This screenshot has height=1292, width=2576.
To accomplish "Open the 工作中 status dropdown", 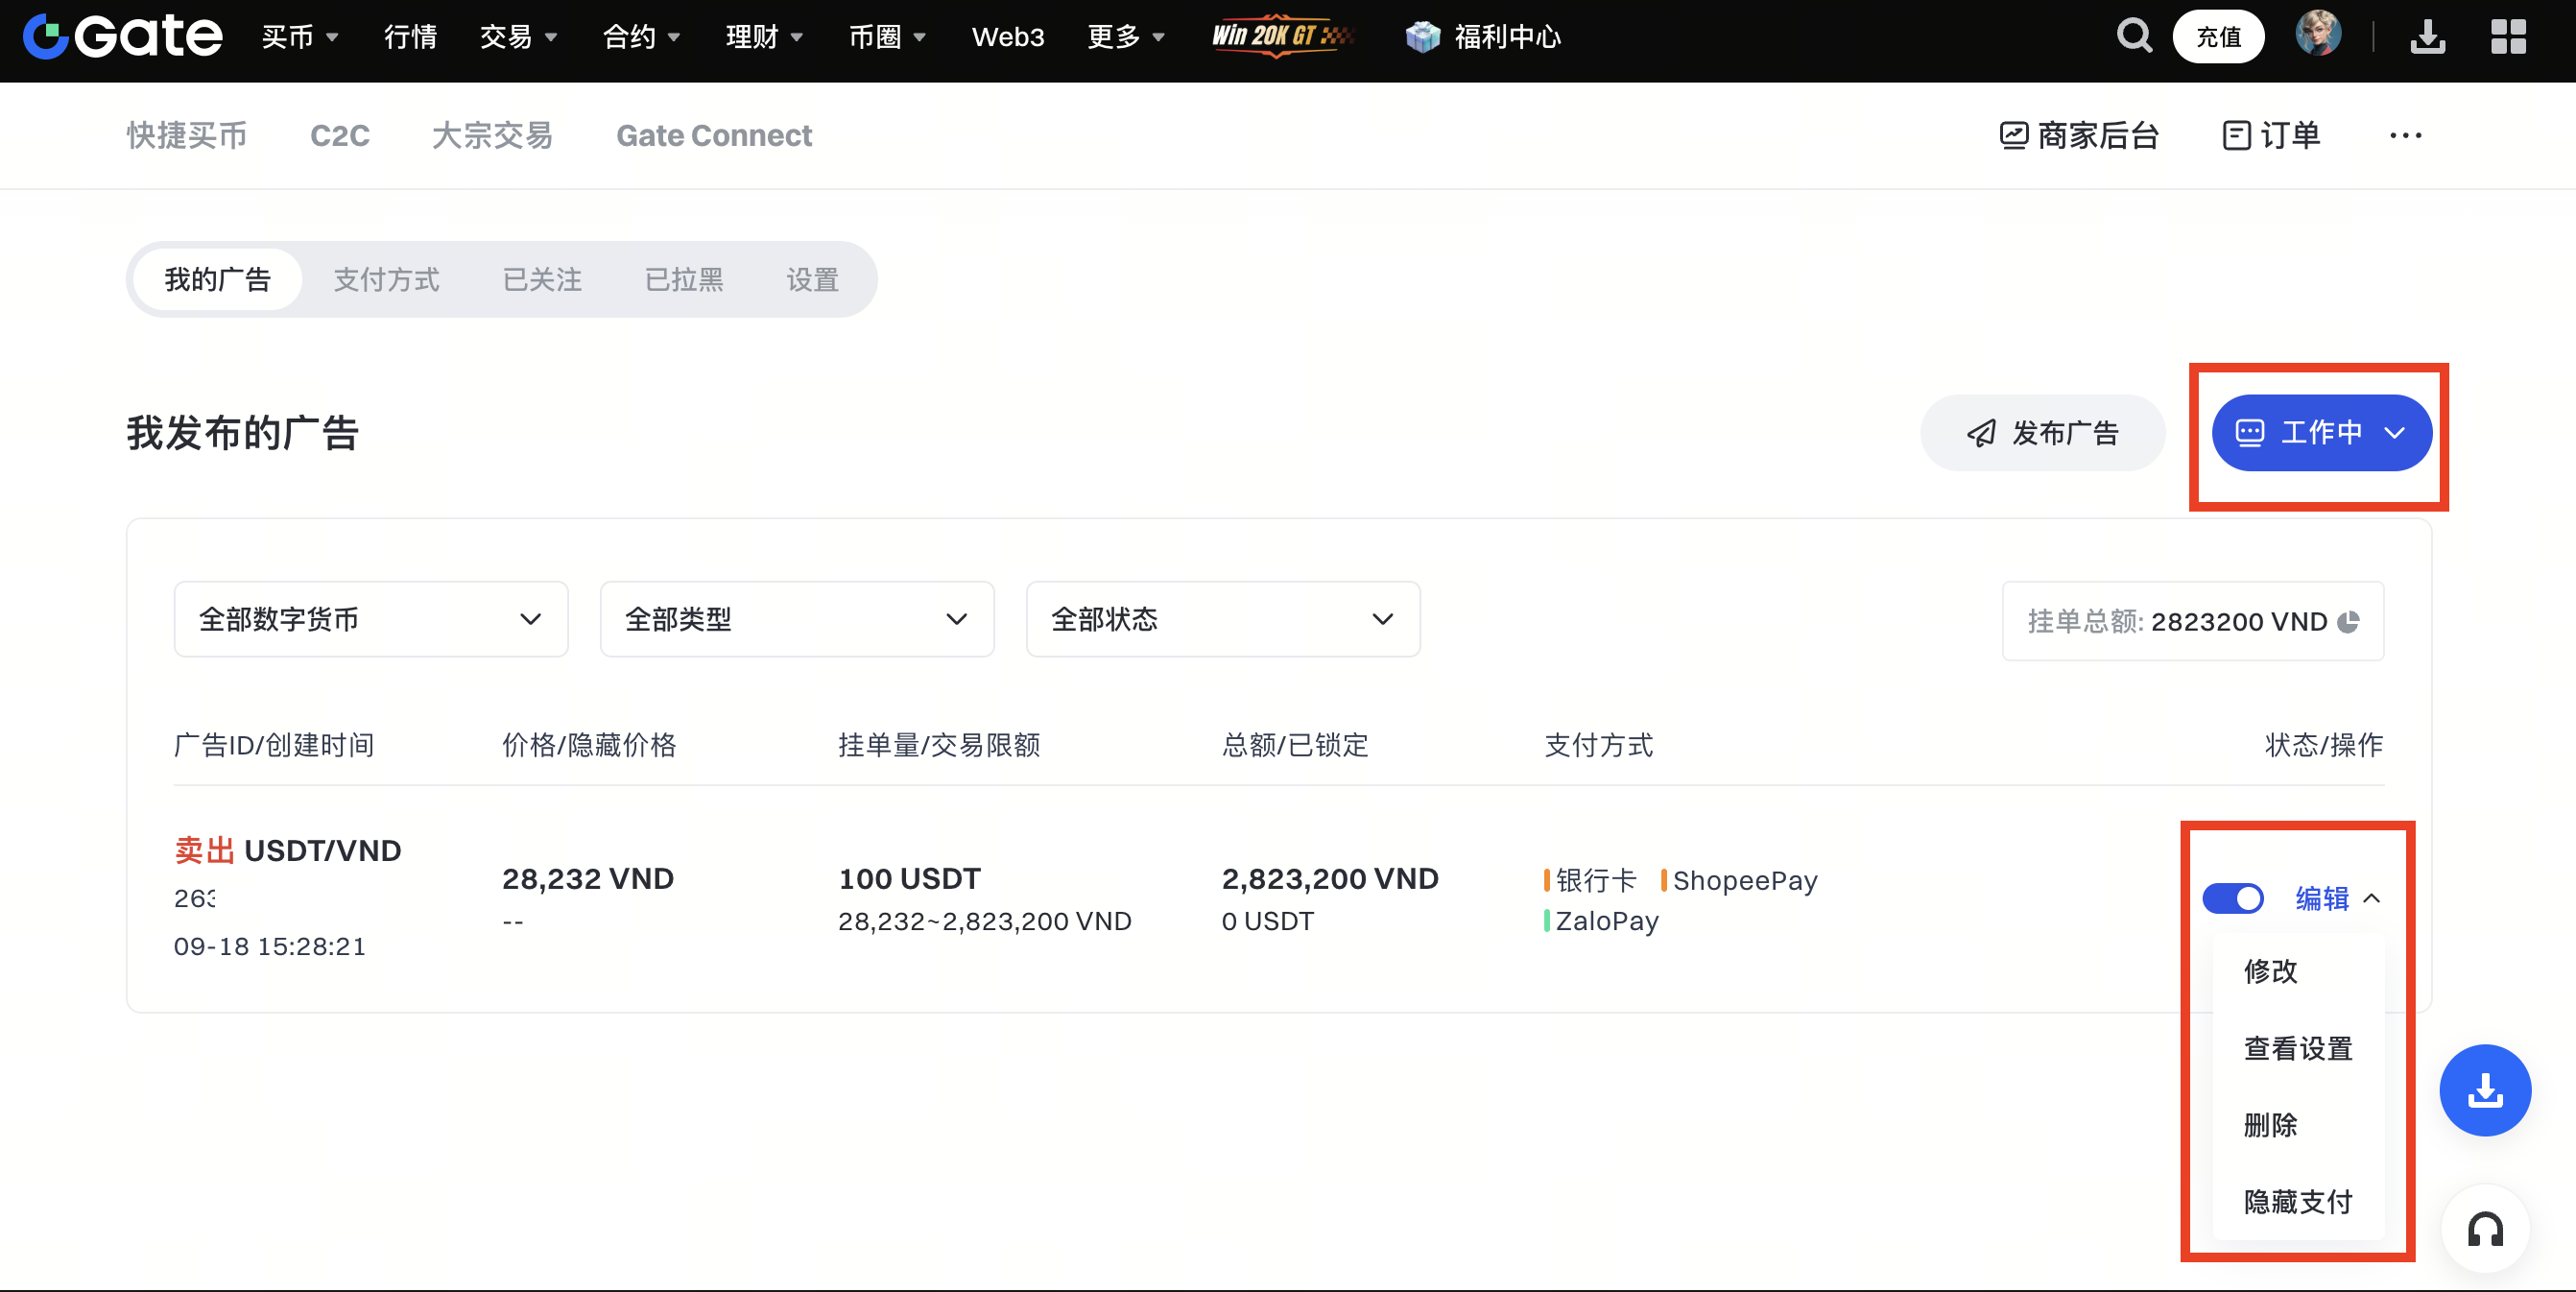I will [x=2320, y=432].
